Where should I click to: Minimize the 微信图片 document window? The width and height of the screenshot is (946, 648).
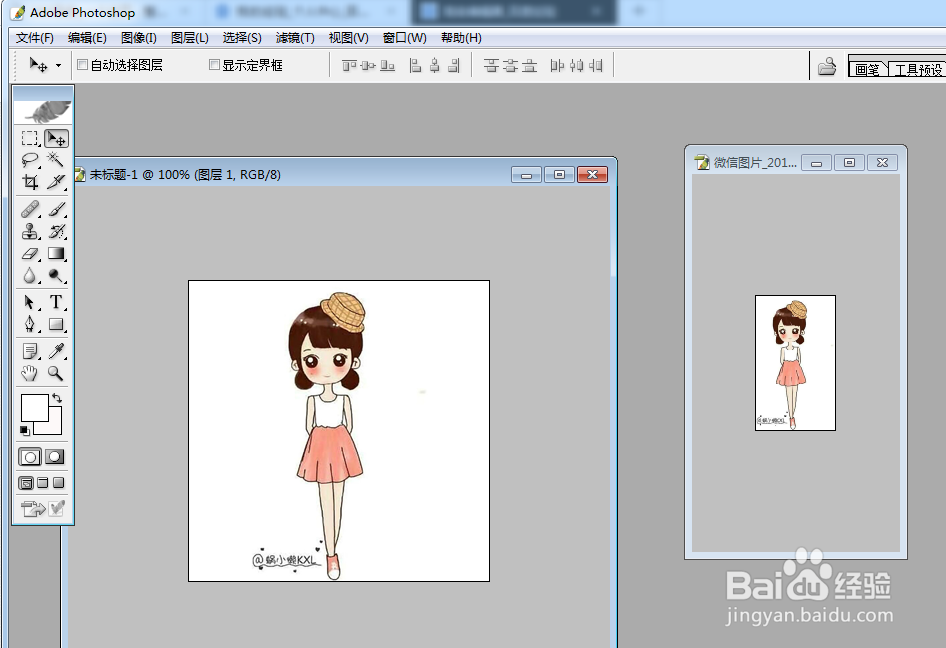coord(816,162)
